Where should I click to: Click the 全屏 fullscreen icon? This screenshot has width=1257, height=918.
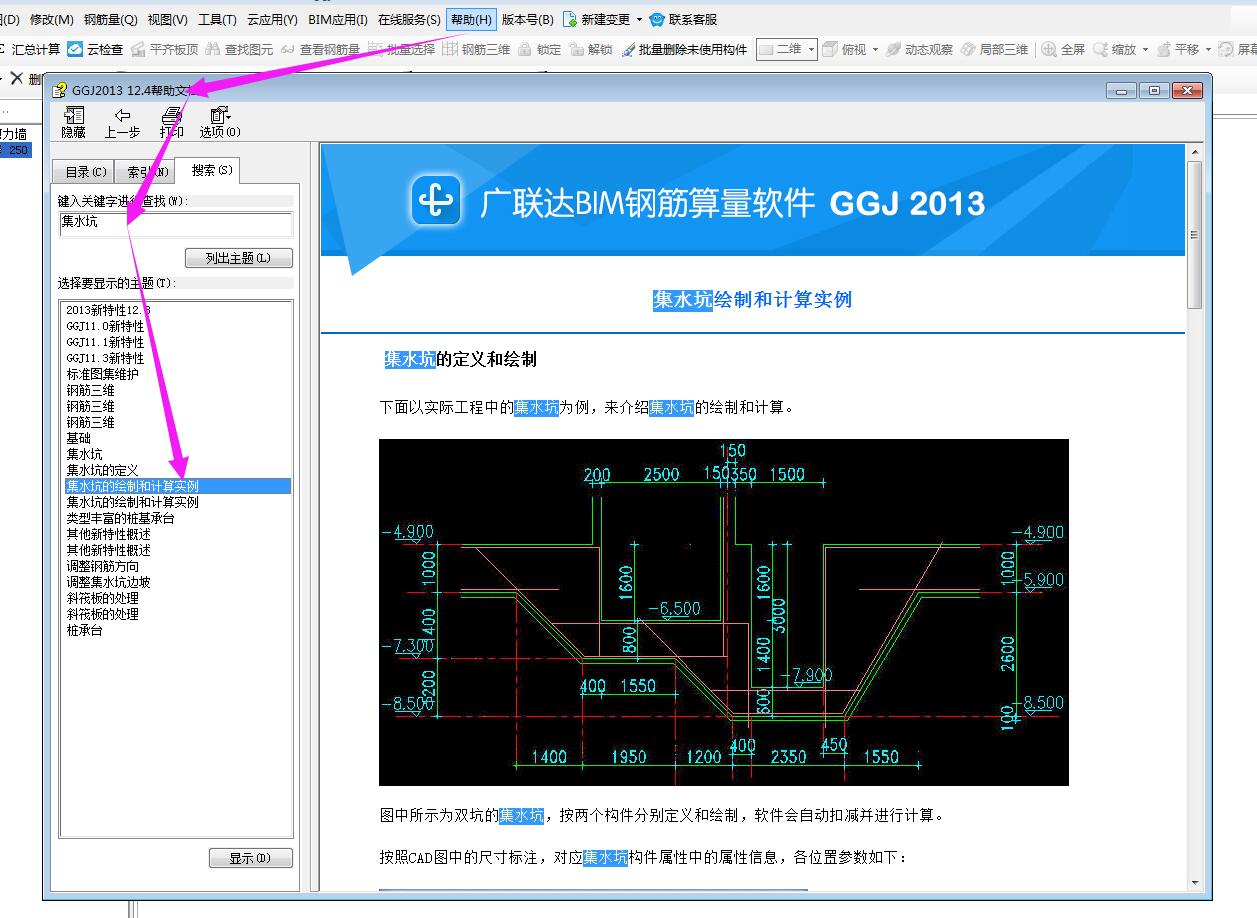tap(1049, 49)
